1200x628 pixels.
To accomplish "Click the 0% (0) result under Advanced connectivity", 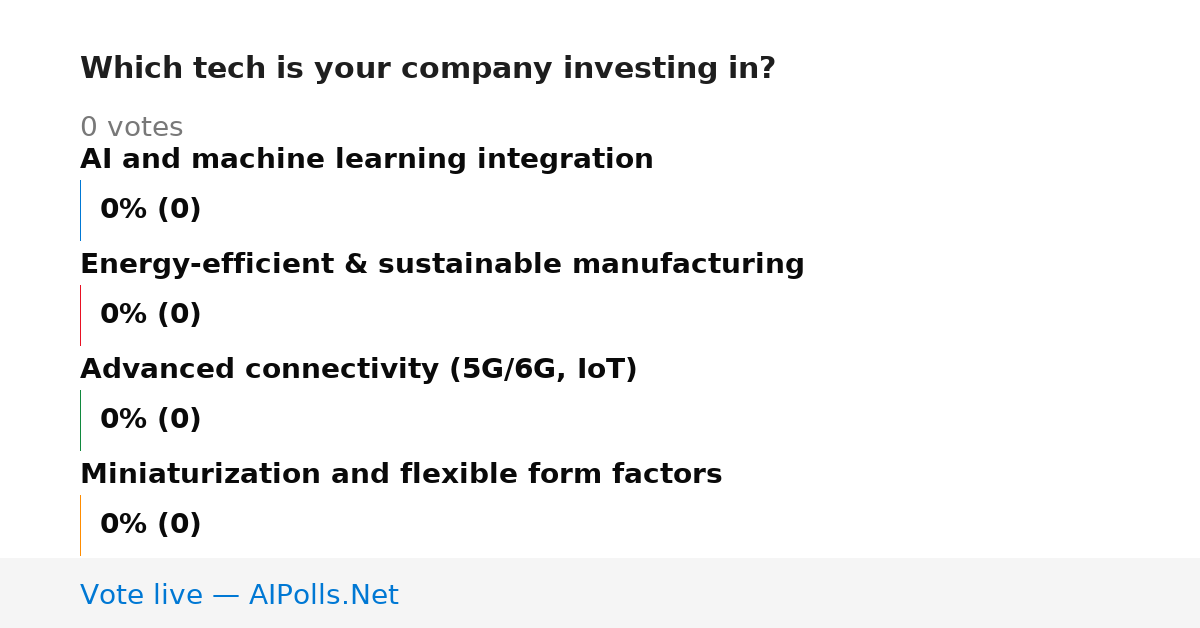I will point(150,420).
